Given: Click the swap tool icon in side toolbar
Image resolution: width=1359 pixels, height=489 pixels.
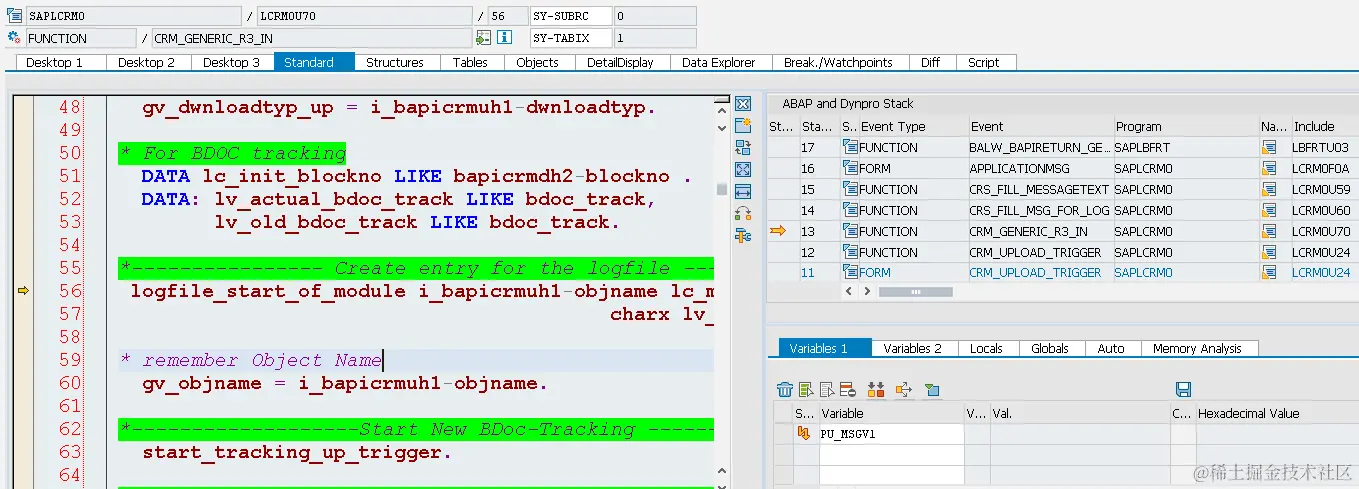Looking at the screenshot, I should point(743,148).
